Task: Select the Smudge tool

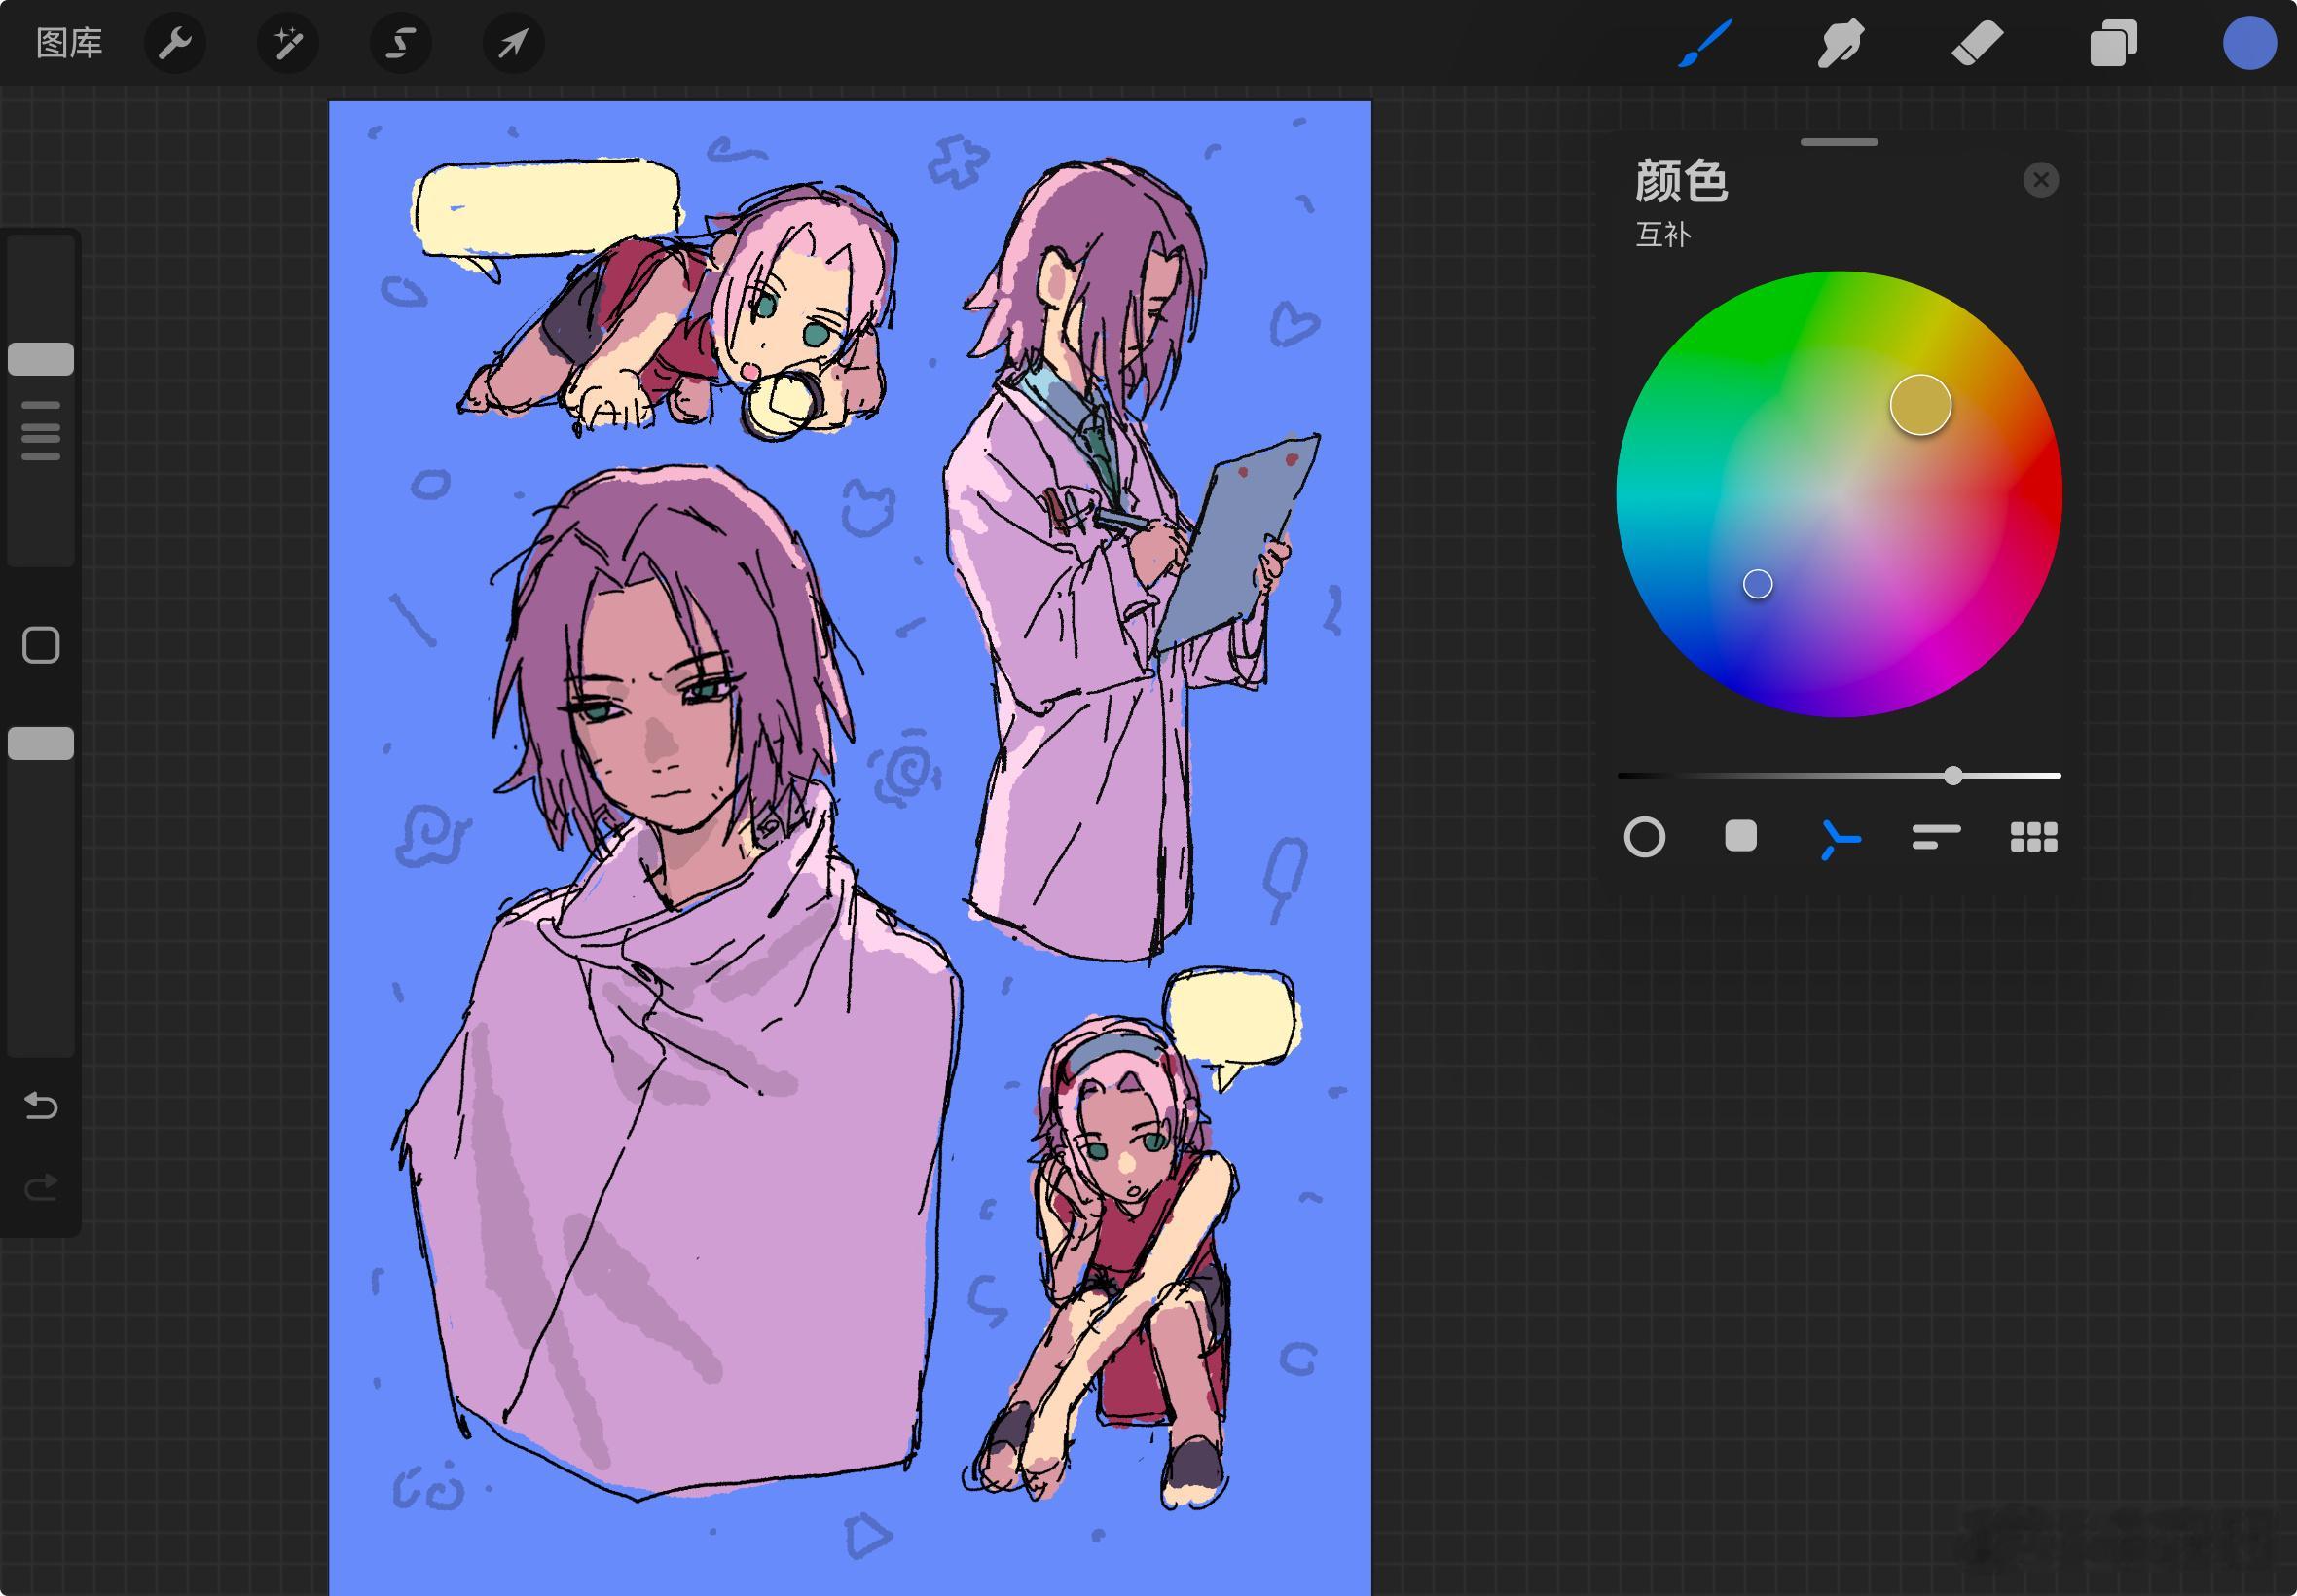Action: pyautogui.click(x=1841, y=44)
